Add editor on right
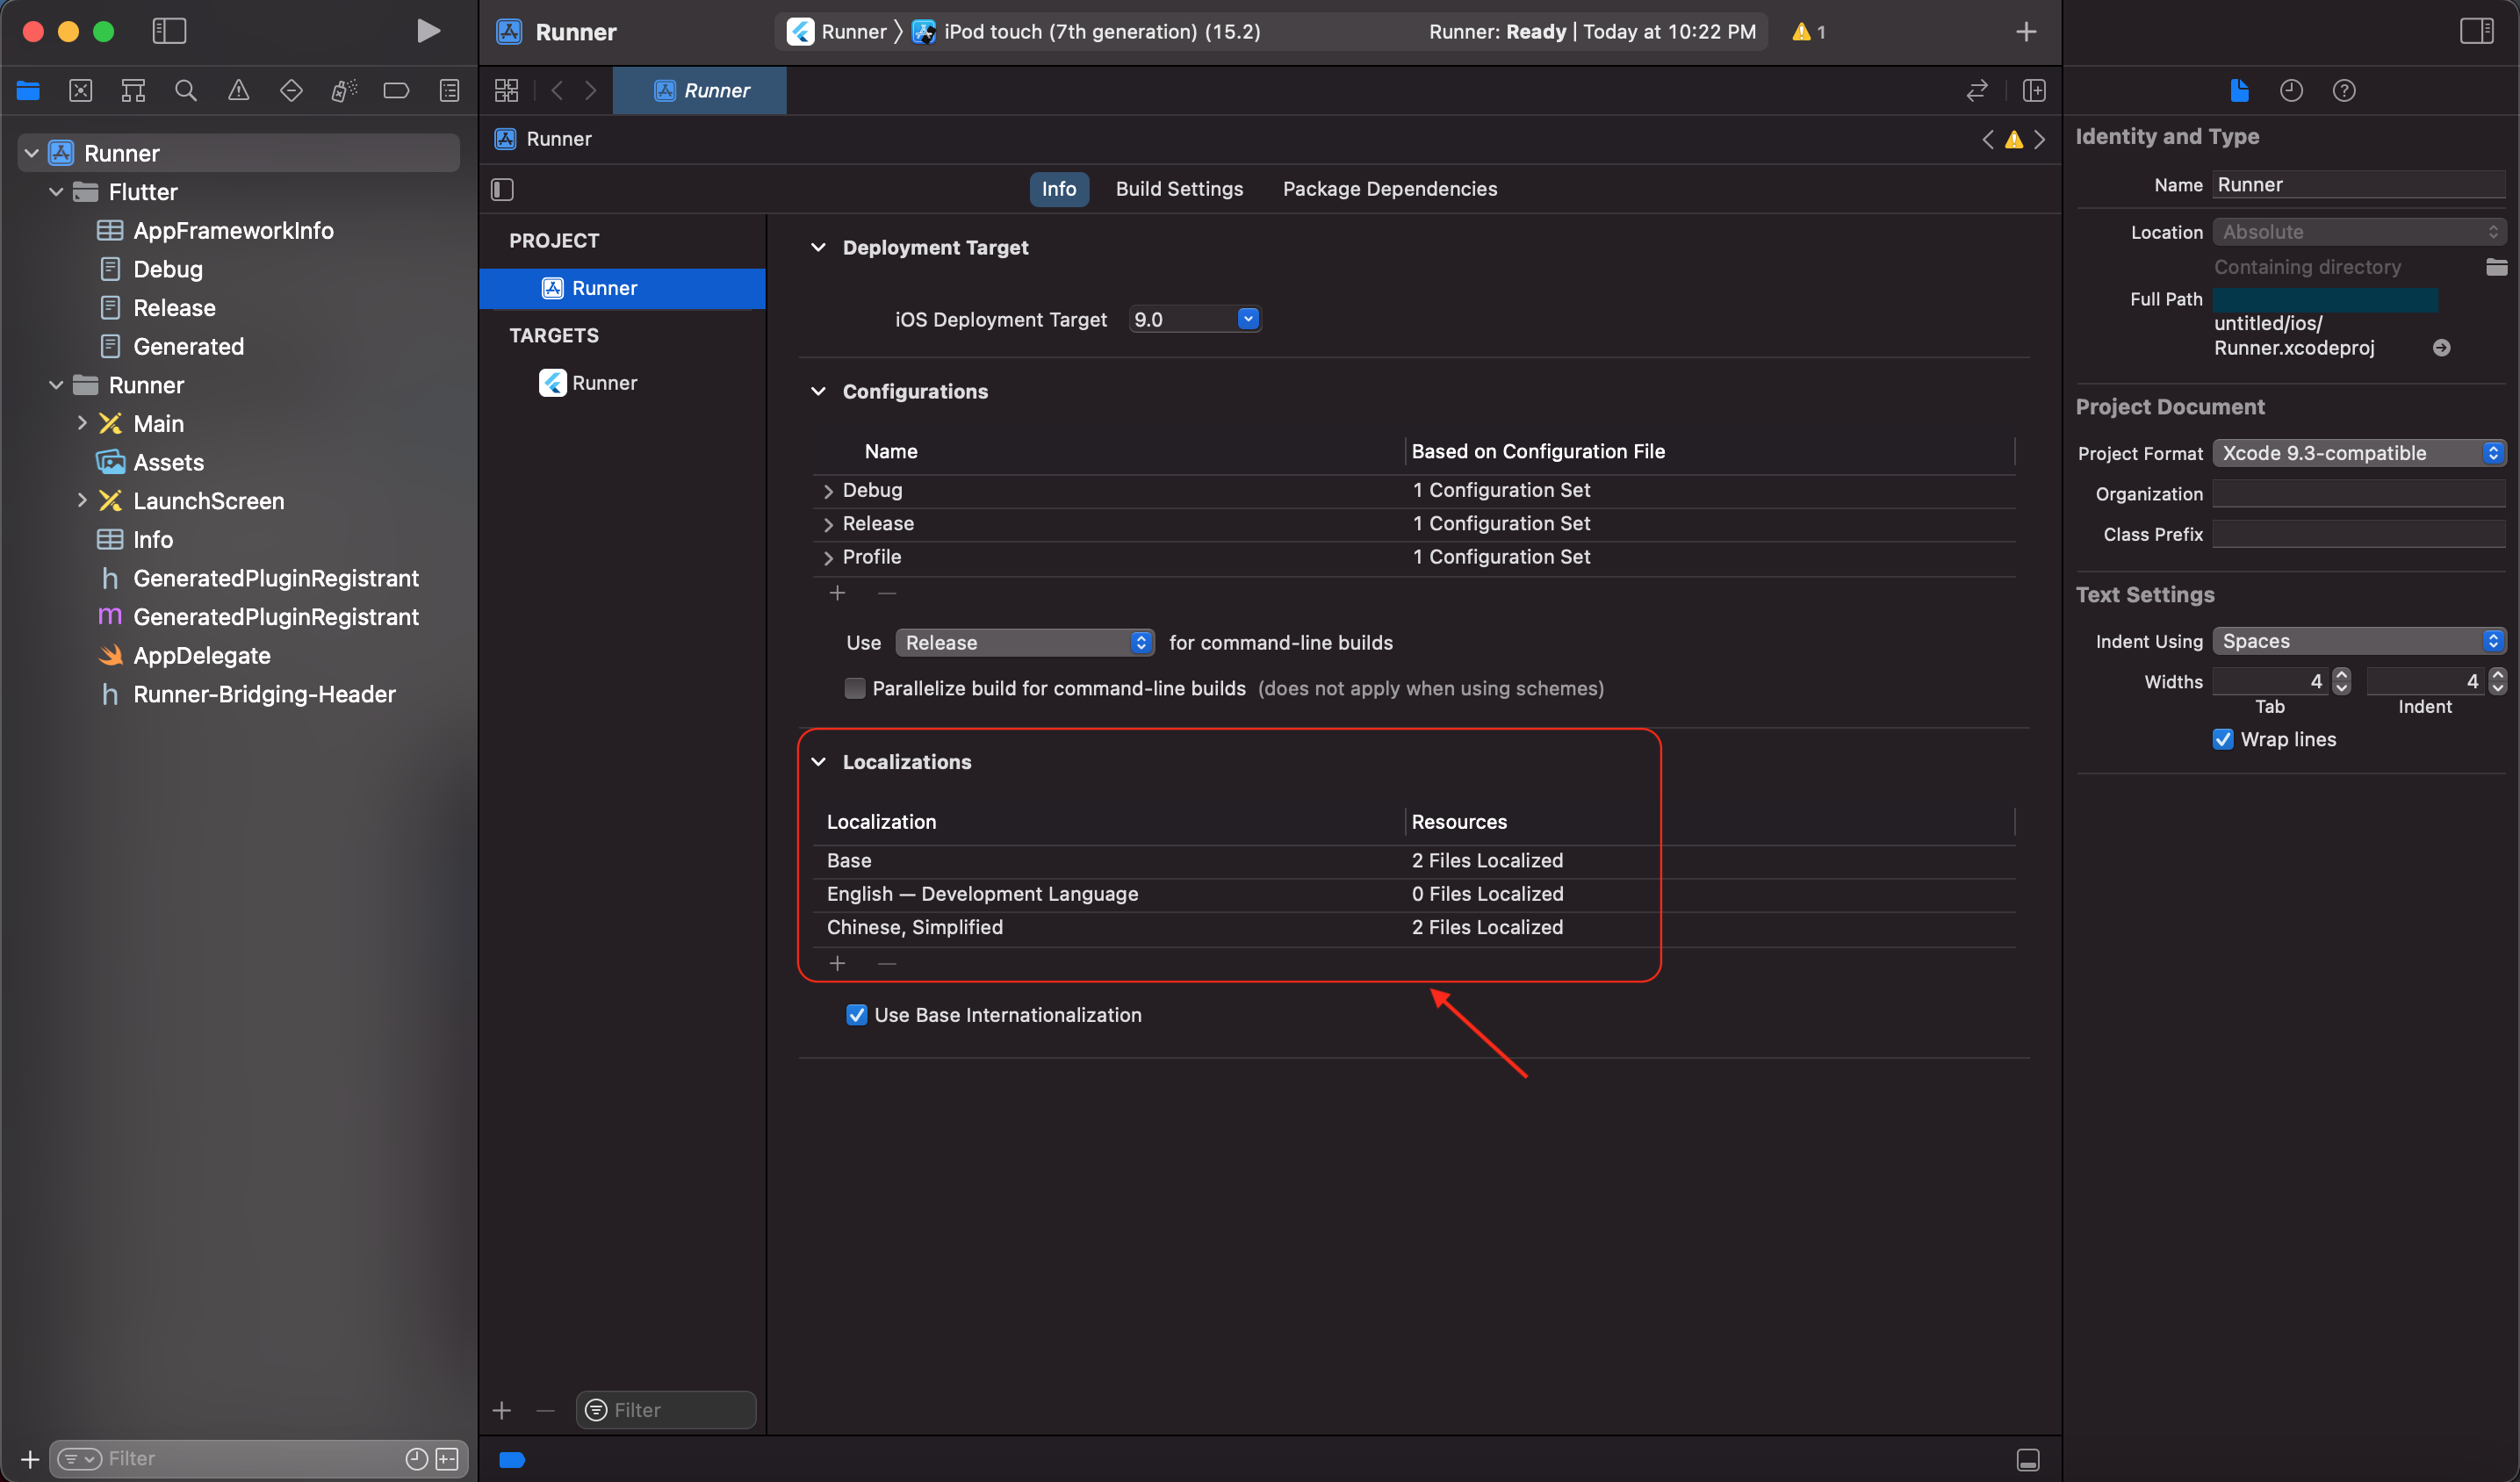The height and width of the screenshot is (1482, 2520). [x=2034, y=91]
